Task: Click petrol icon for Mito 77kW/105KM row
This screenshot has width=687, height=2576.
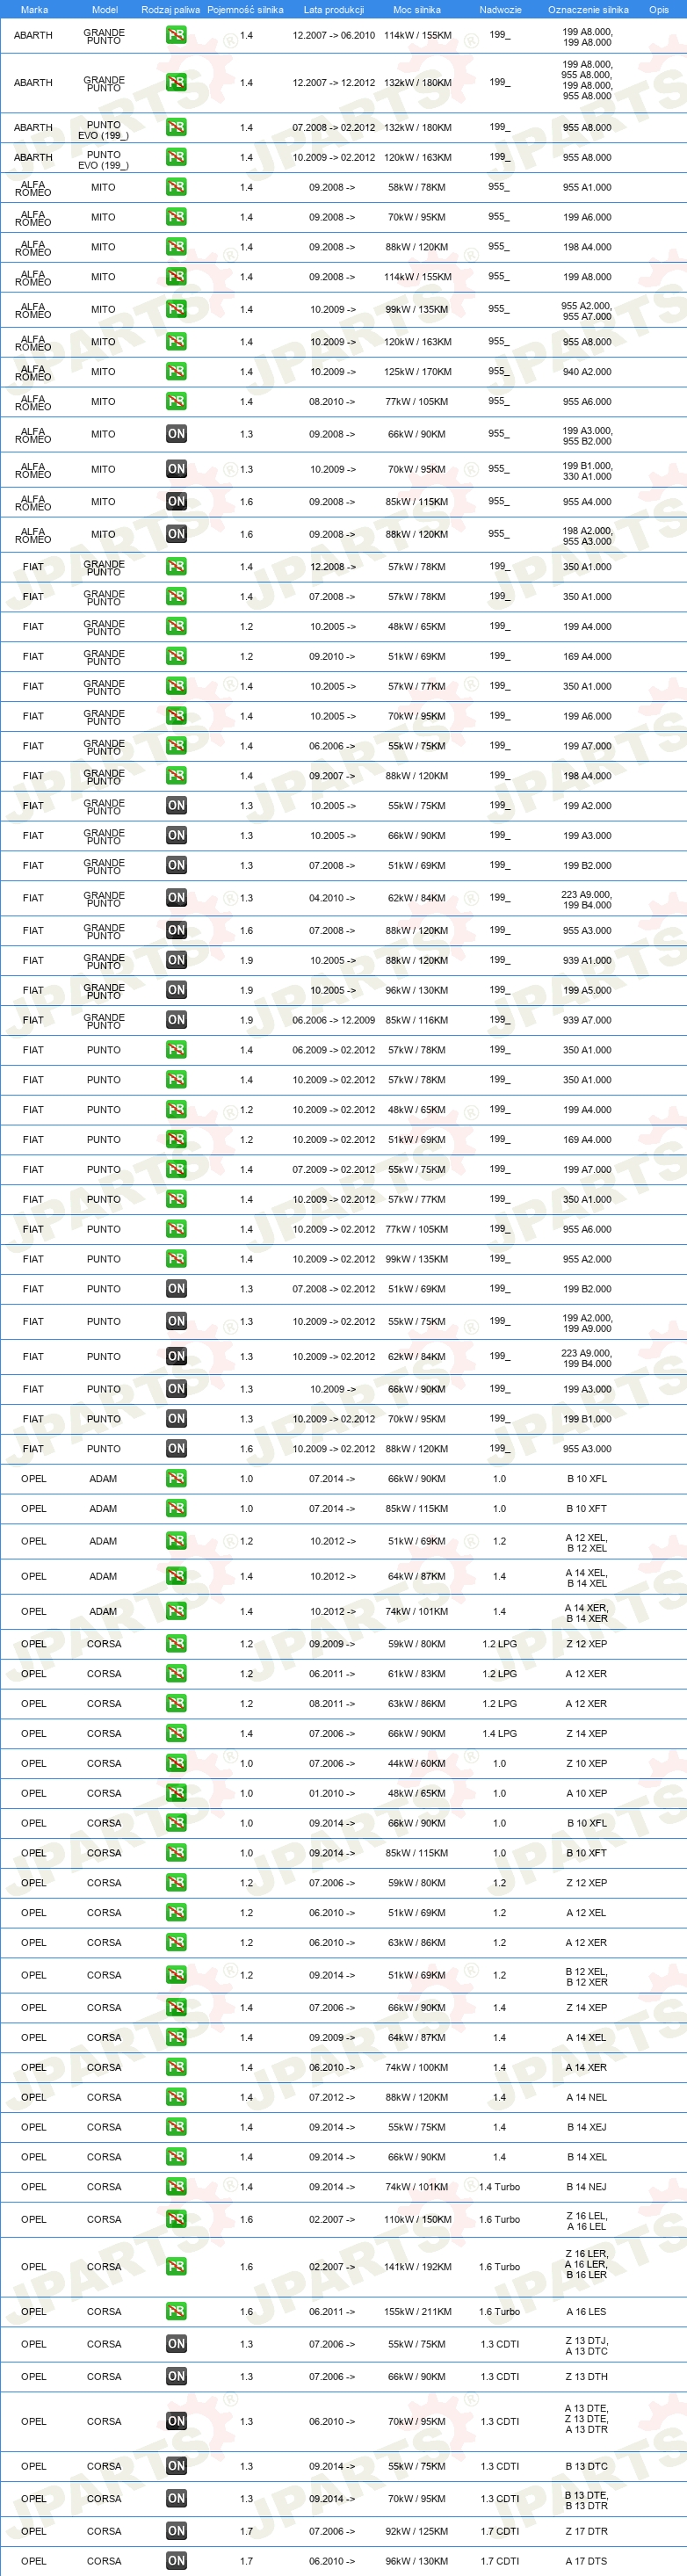Action: [176, 402]
